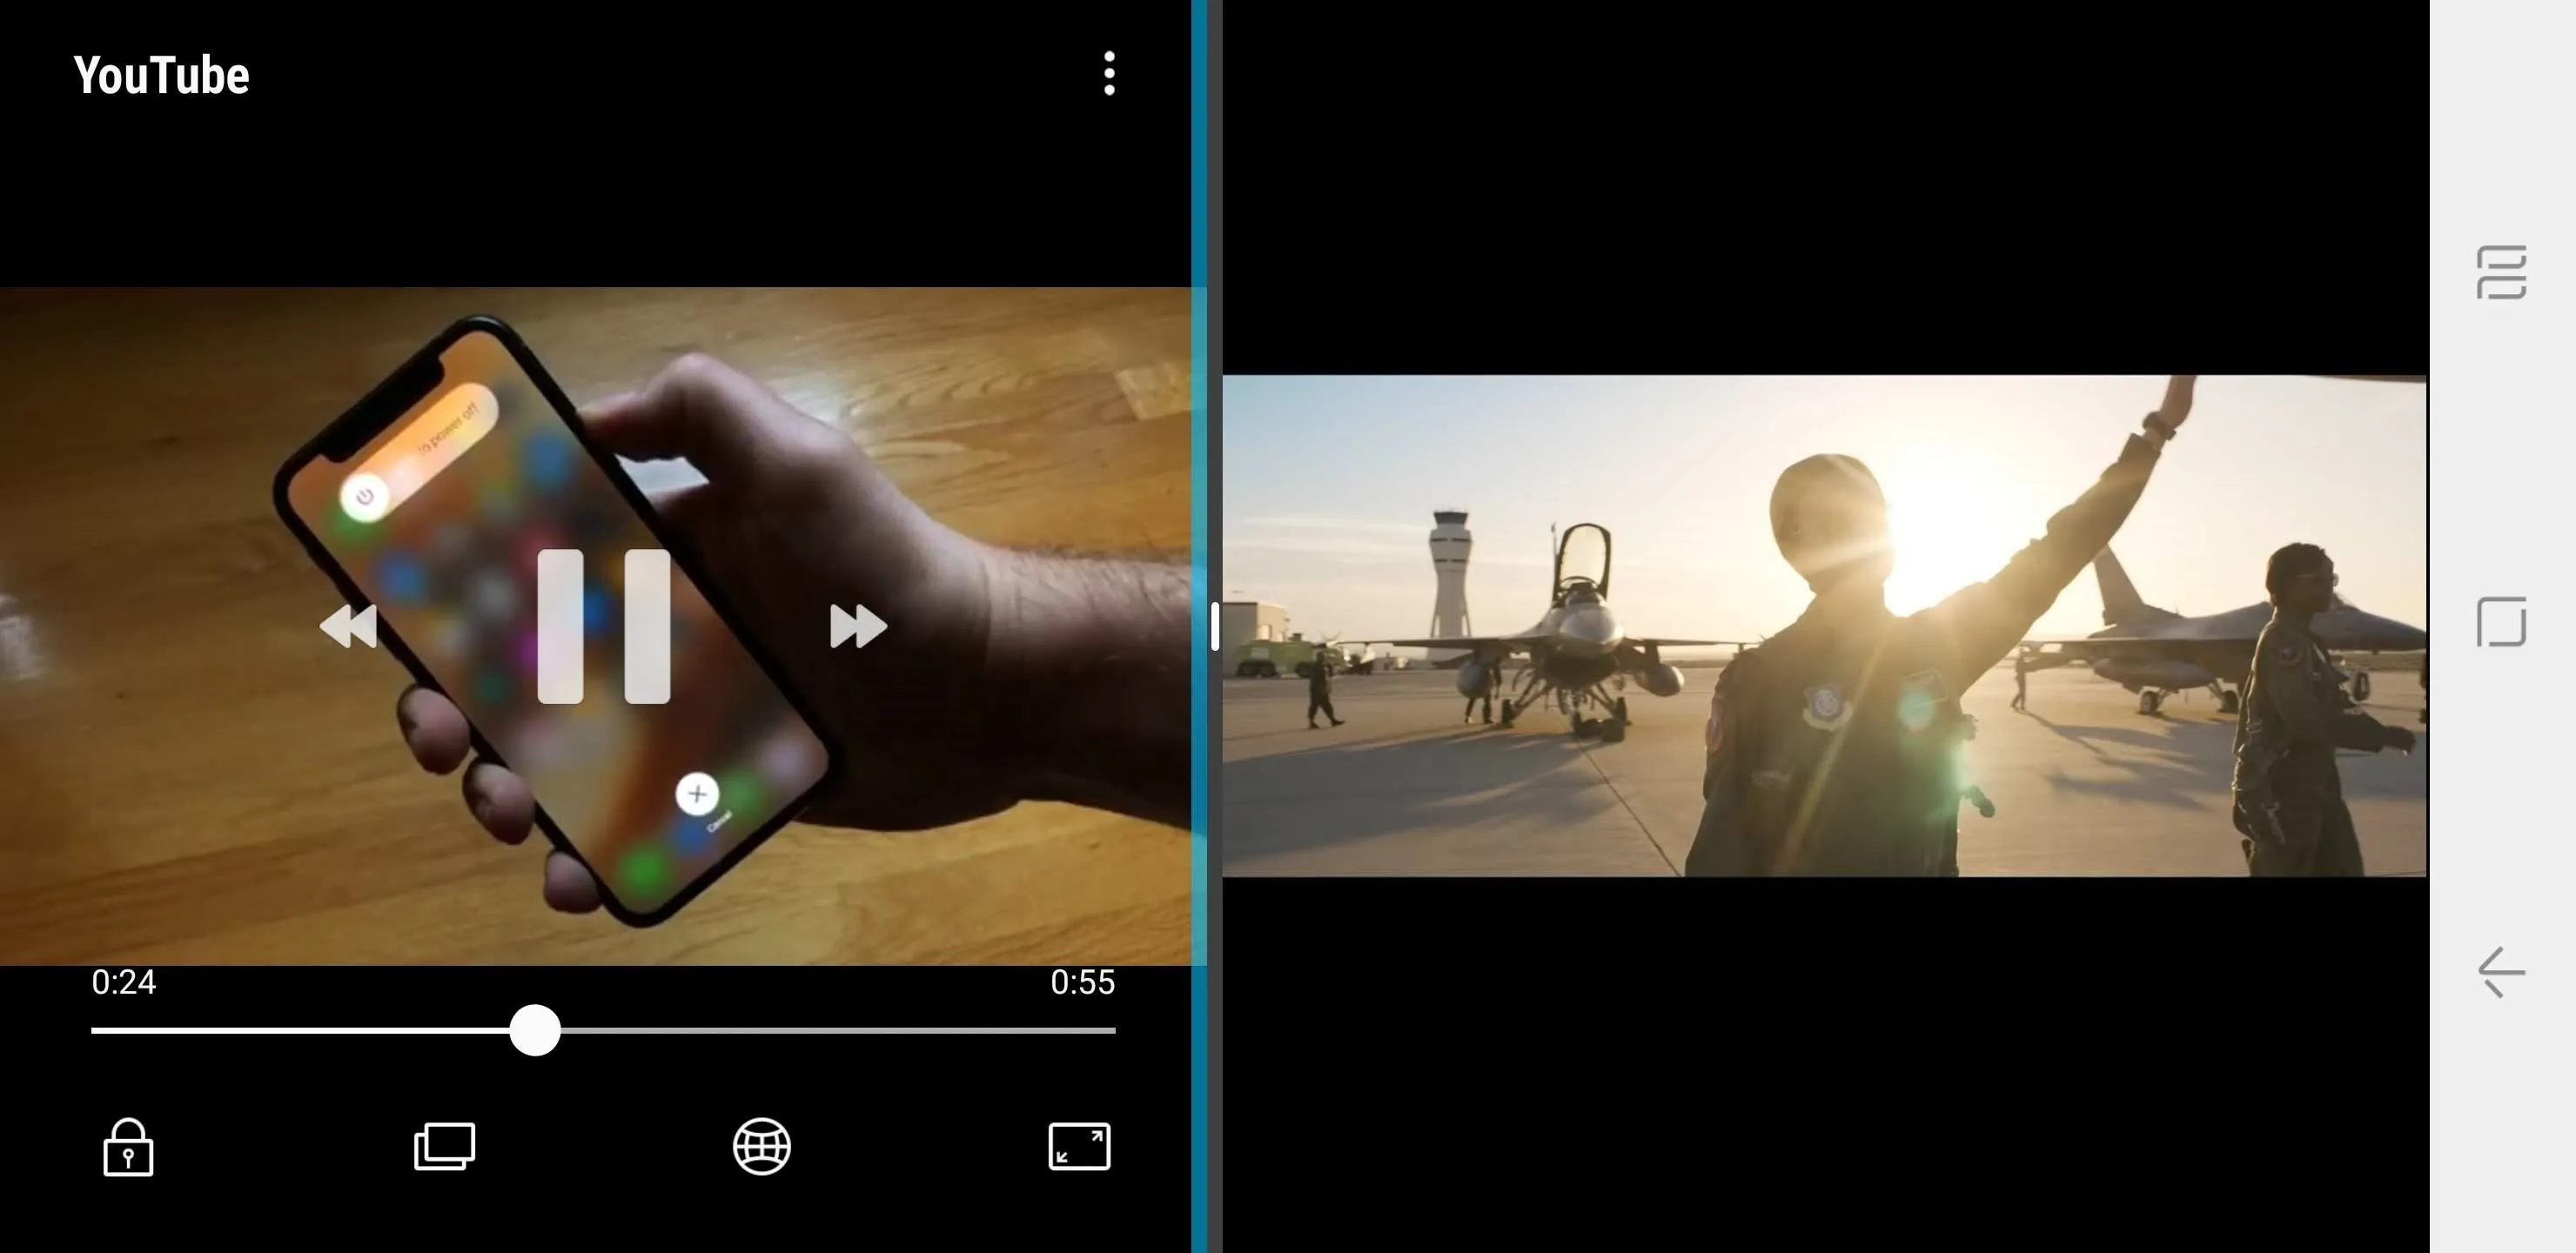
Task: Fast-forward using the double-right arrows
Action: tap(858, 626)
